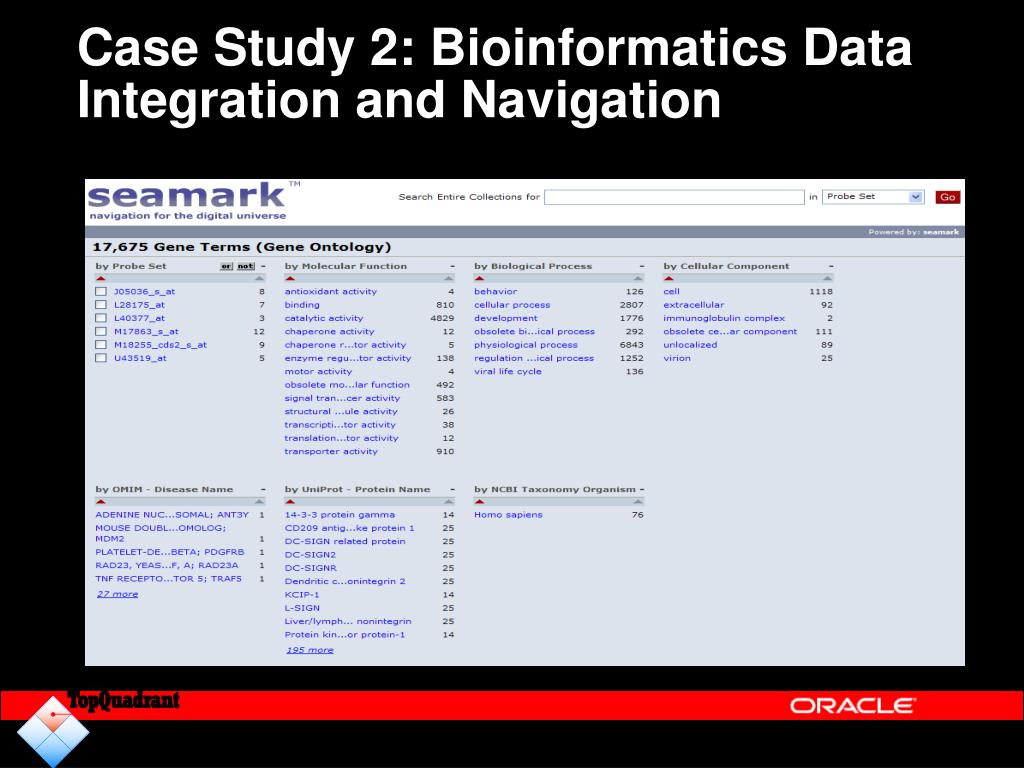Check the U43519_at probe set box
The width and height of the screenshot is (1024, 768).
pyautogui.click(x=101, y=359)
